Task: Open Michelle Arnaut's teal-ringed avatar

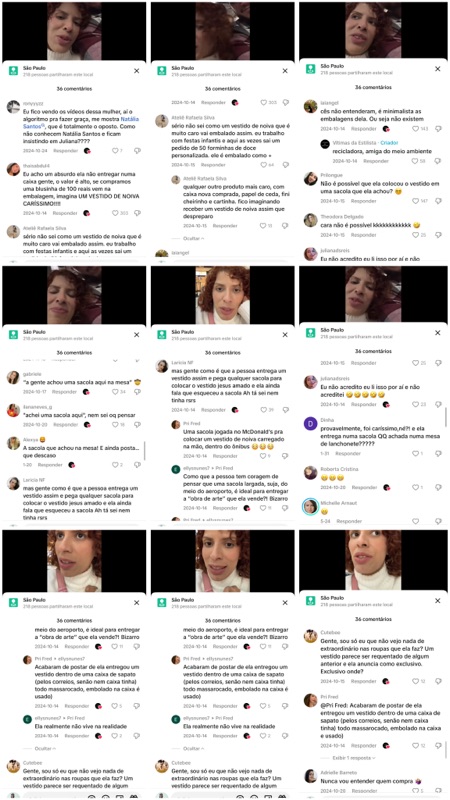Action: [x=310, y=506]
